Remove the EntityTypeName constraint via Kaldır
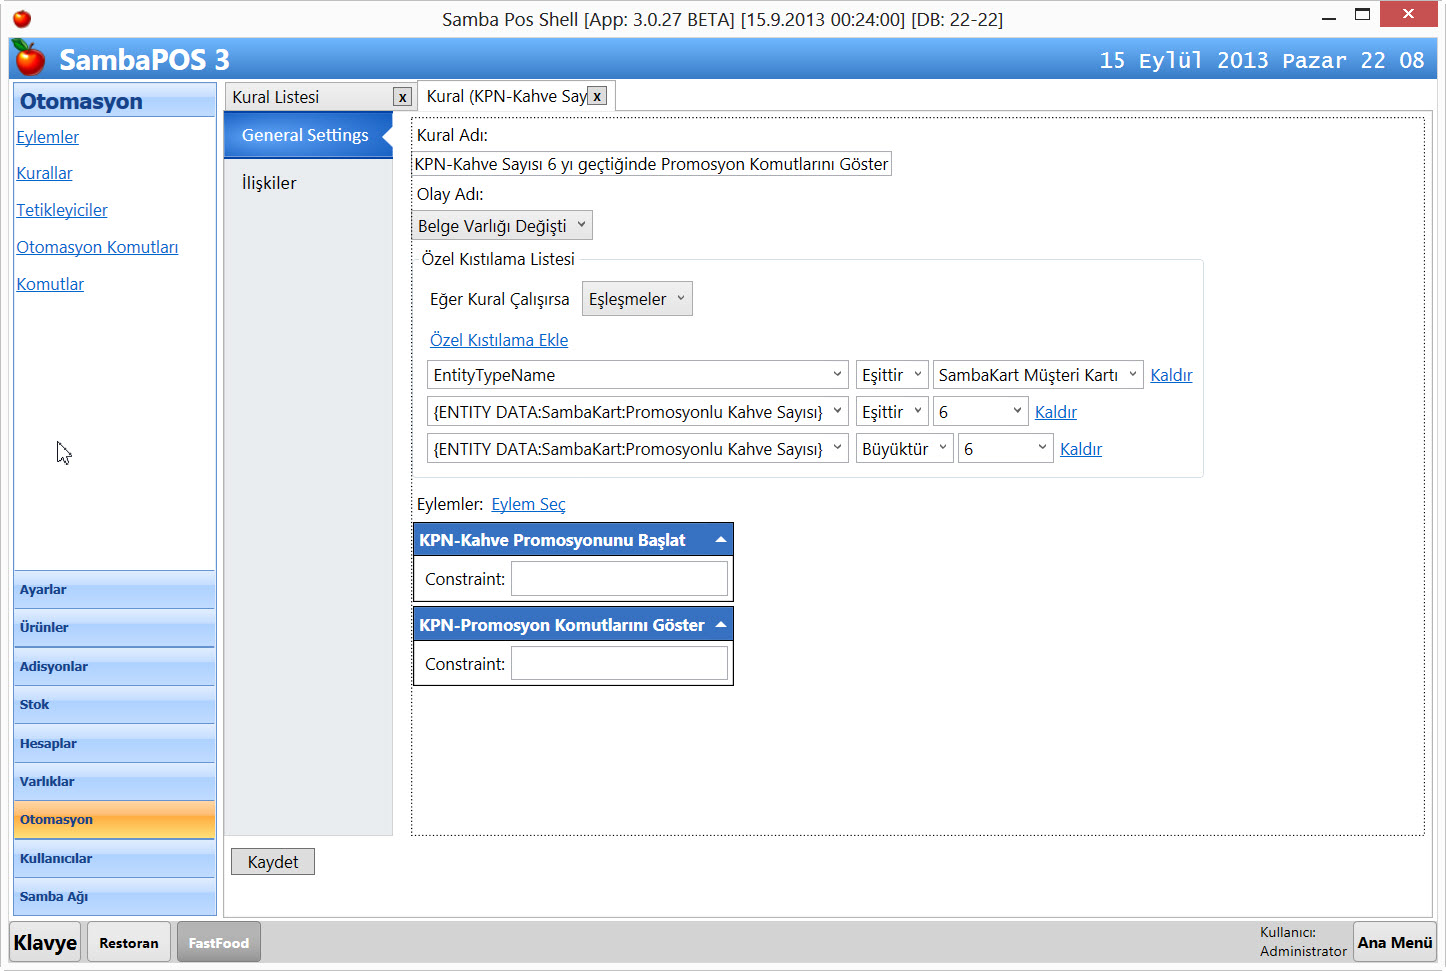This screenshot has height=971, width=1446. click(x=1171, y=375)
